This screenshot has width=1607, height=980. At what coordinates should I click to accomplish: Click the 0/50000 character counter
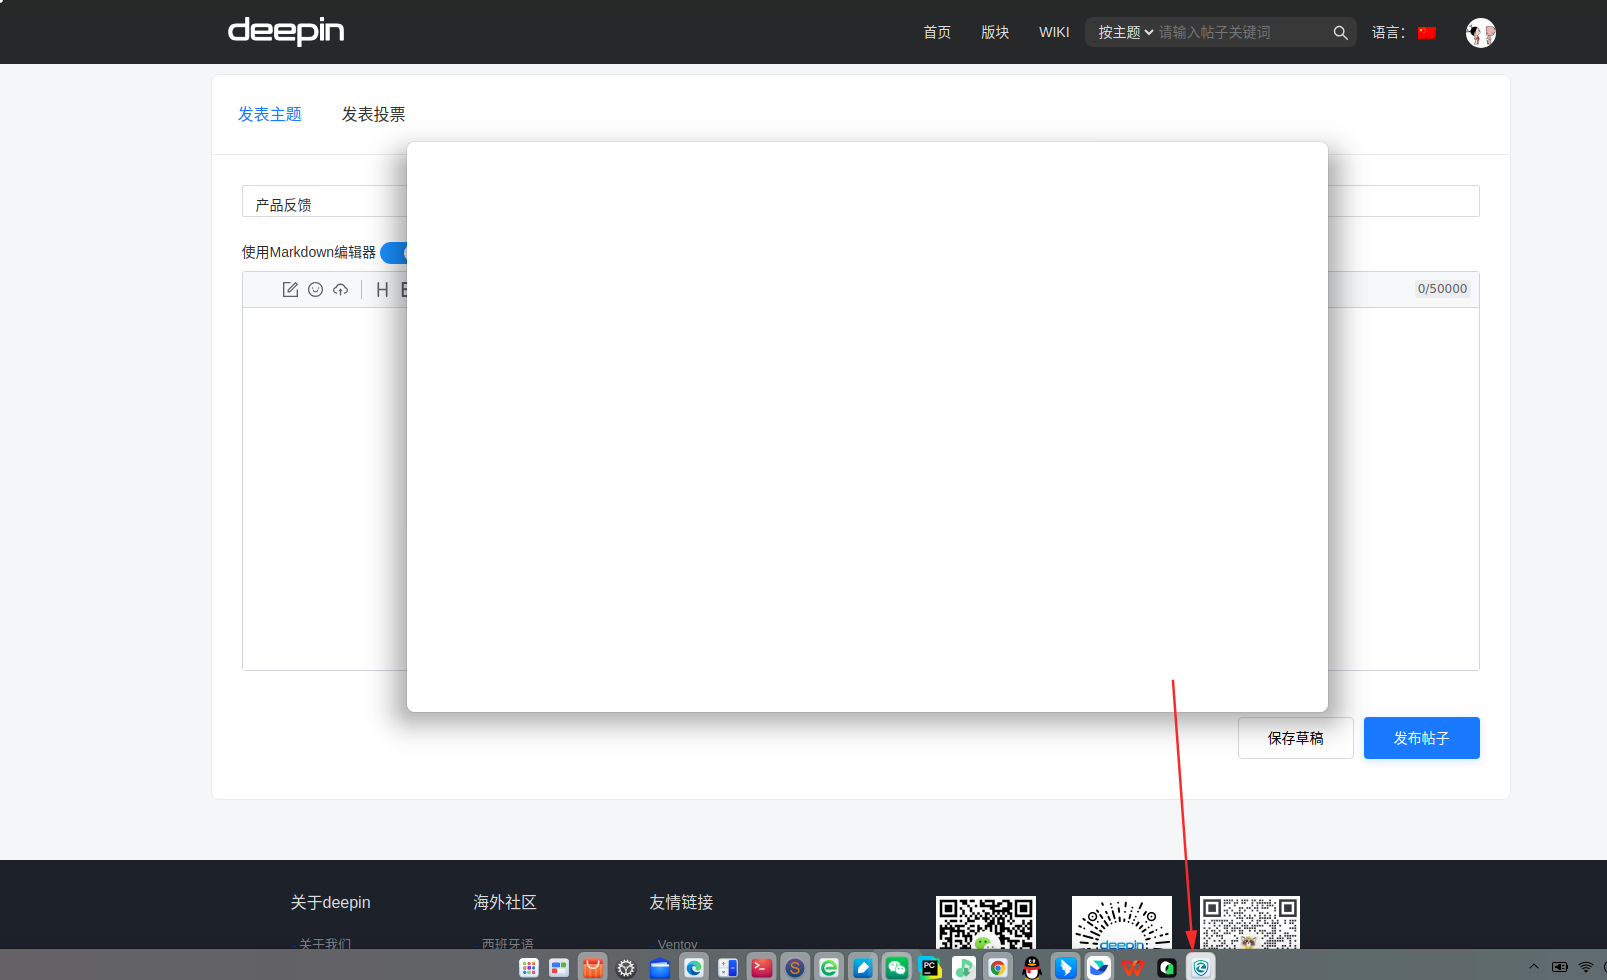pos(1442,289)
